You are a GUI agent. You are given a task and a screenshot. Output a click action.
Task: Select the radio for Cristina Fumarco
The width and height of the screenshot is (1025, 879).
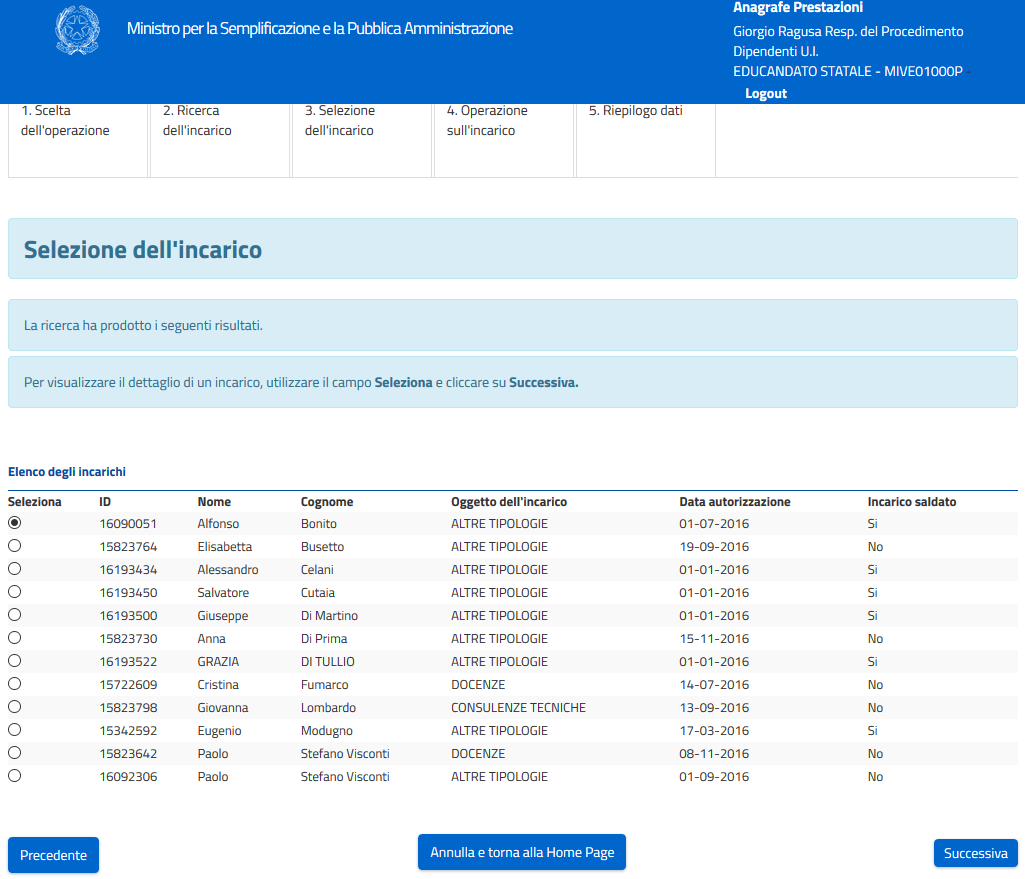(15, 684)
